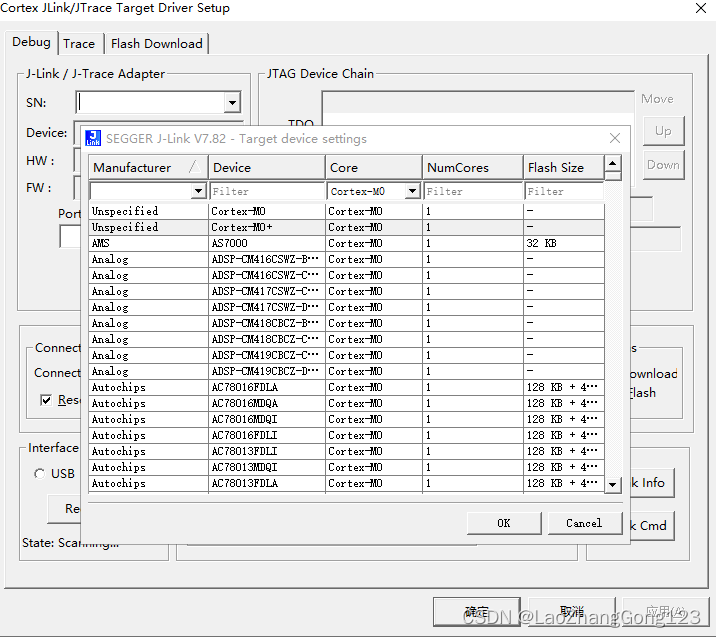Close the Target device settings dialog
716x637 pixels.
tap(615, 138)
